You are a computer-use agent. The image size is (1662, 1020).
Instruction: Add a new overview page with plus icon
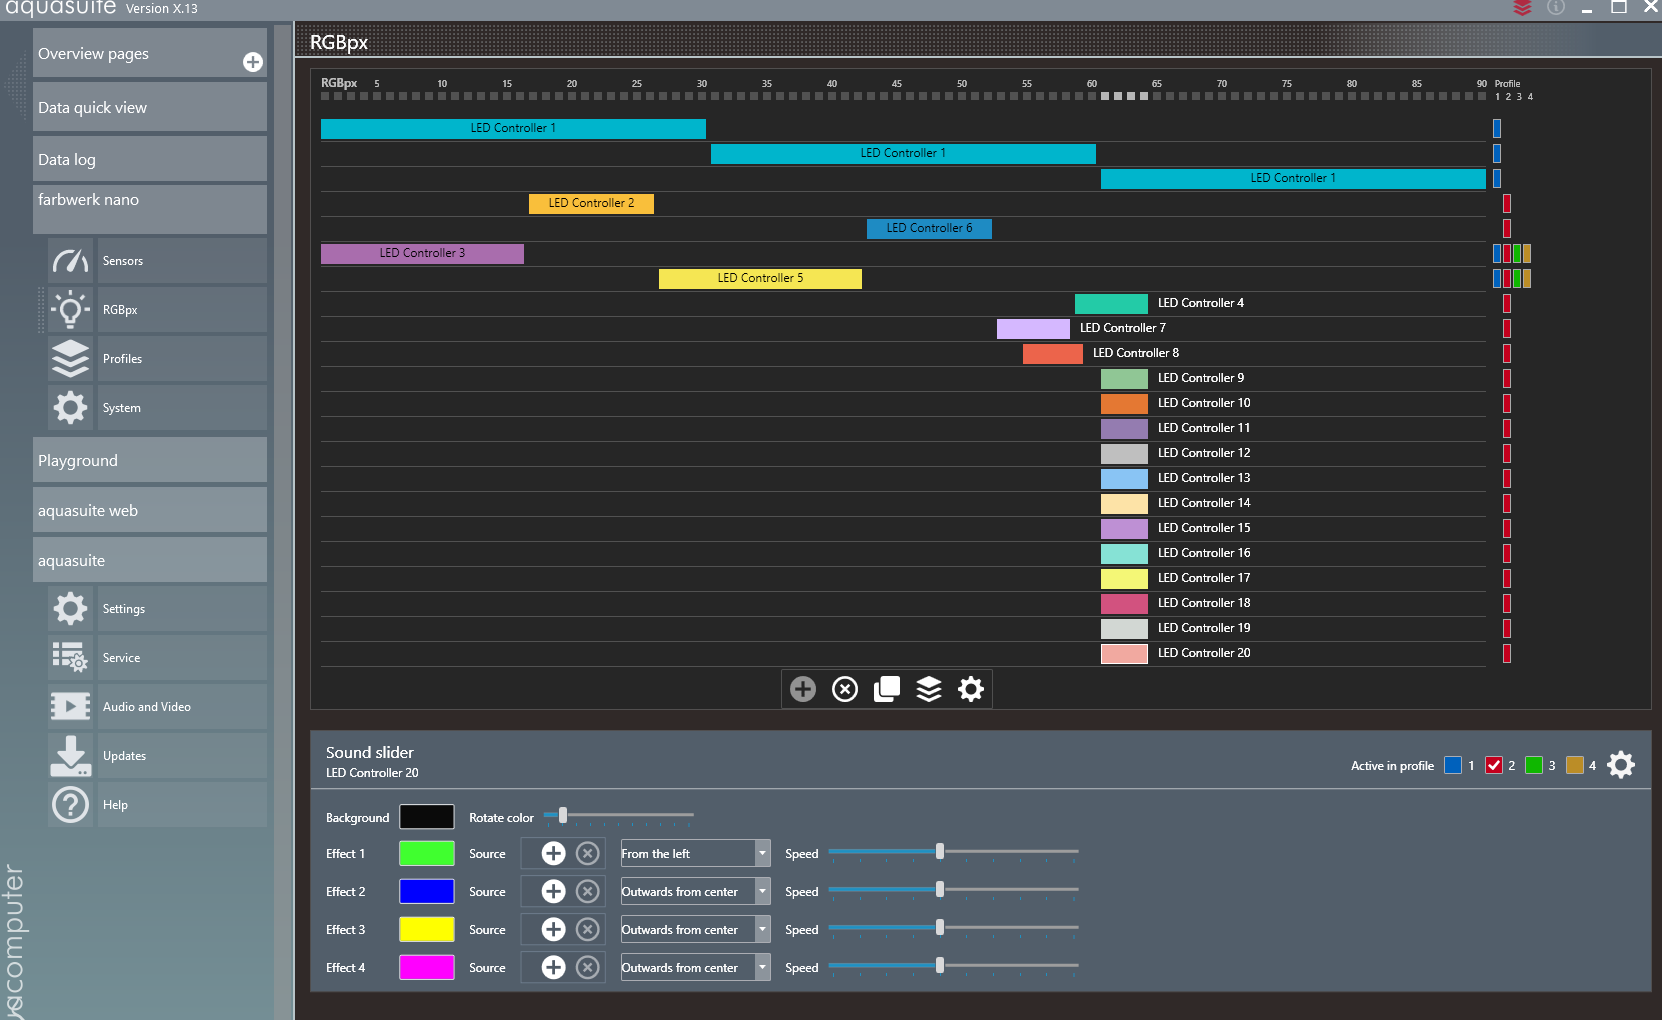tap(253, 62)
